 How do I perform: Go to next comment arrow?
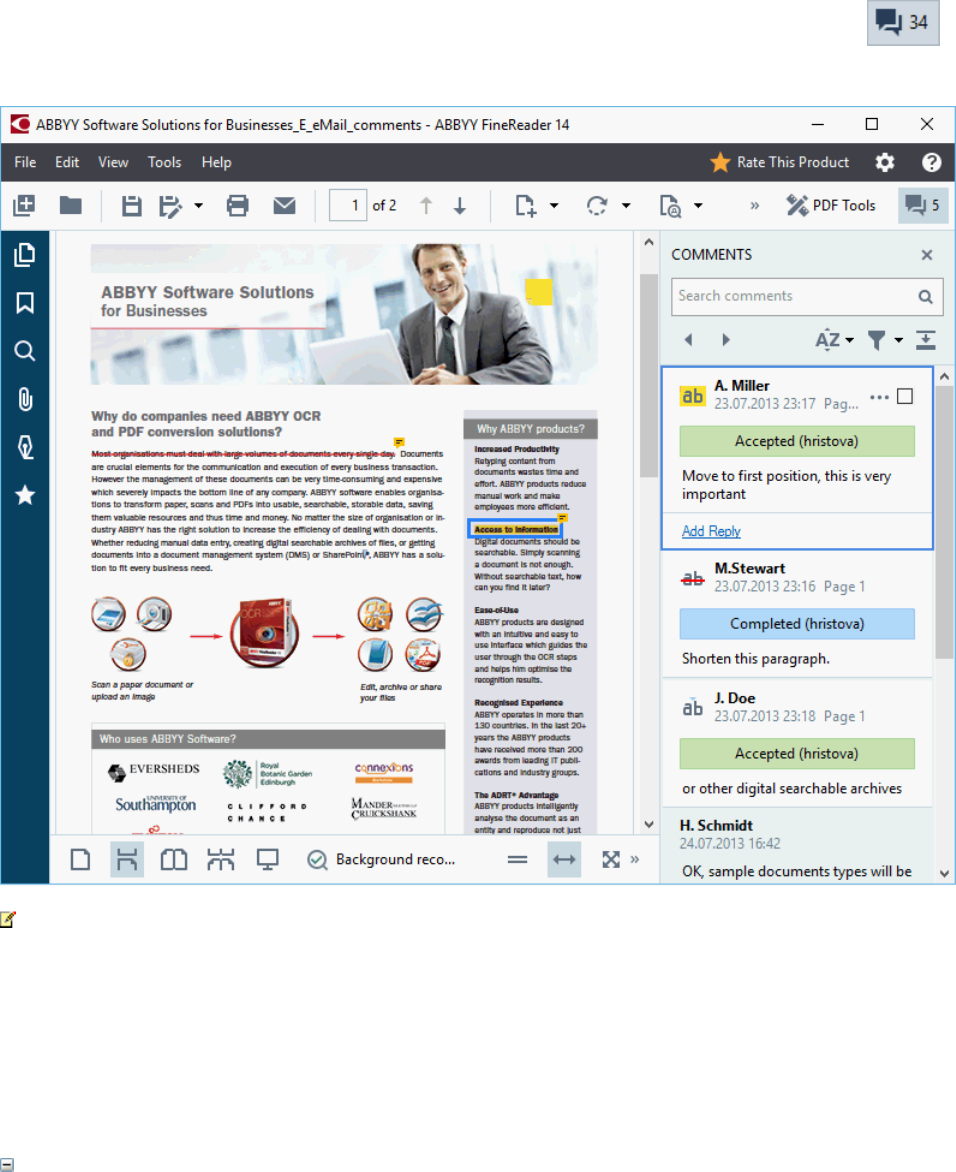coord(726,340)
